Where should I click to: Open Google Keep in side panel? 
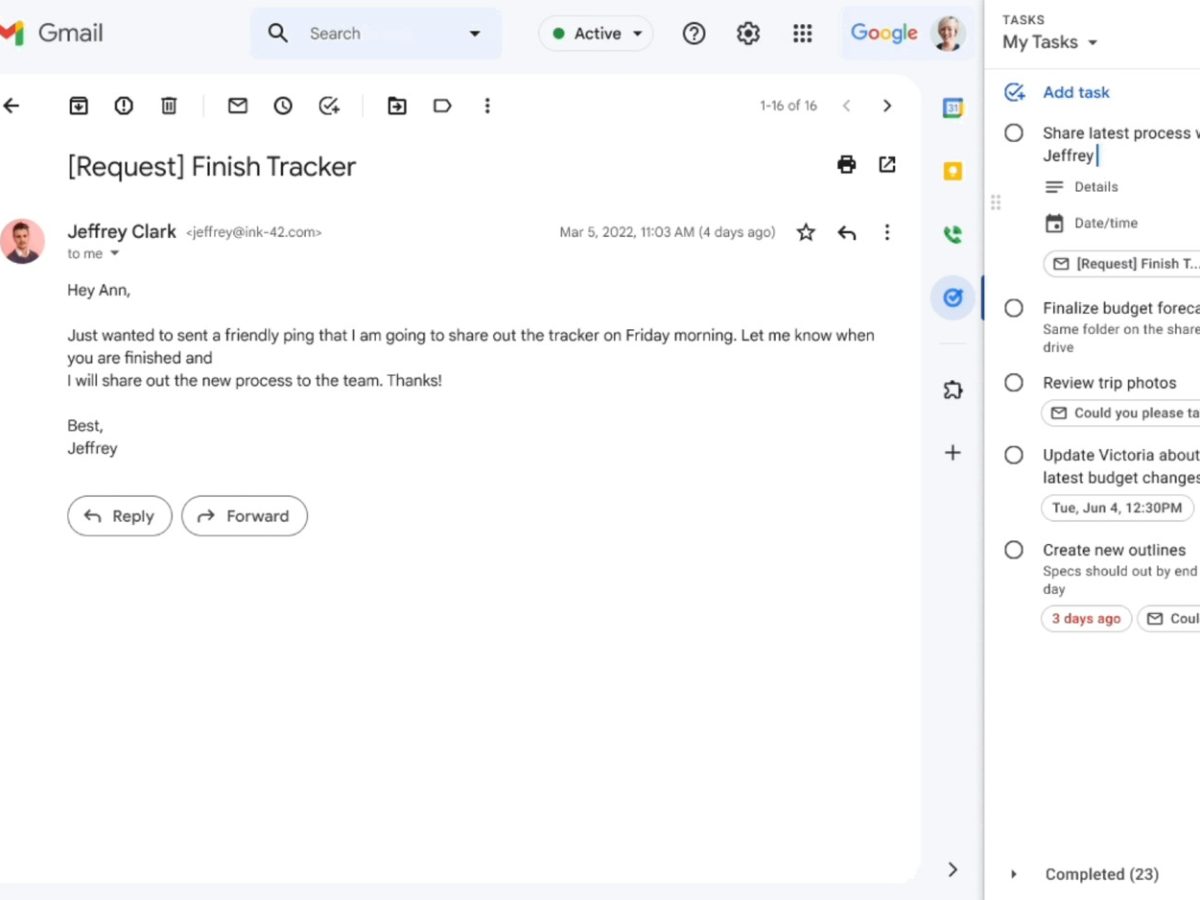(953, 172)
